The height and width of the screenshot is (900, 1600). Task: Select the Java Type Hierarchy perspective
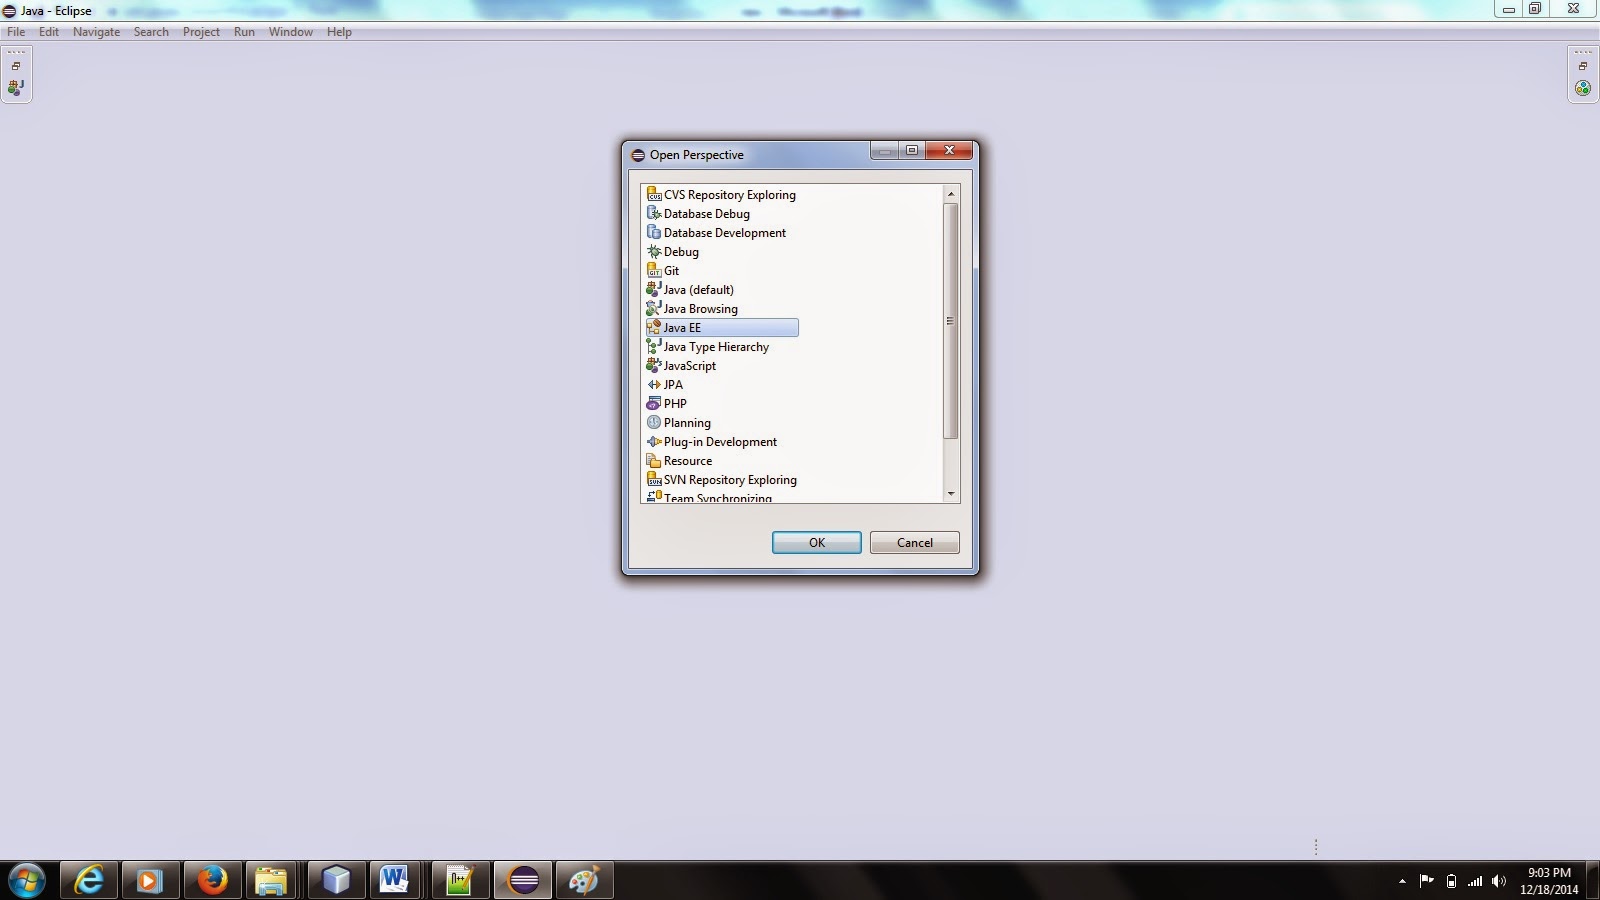(708, 347)
